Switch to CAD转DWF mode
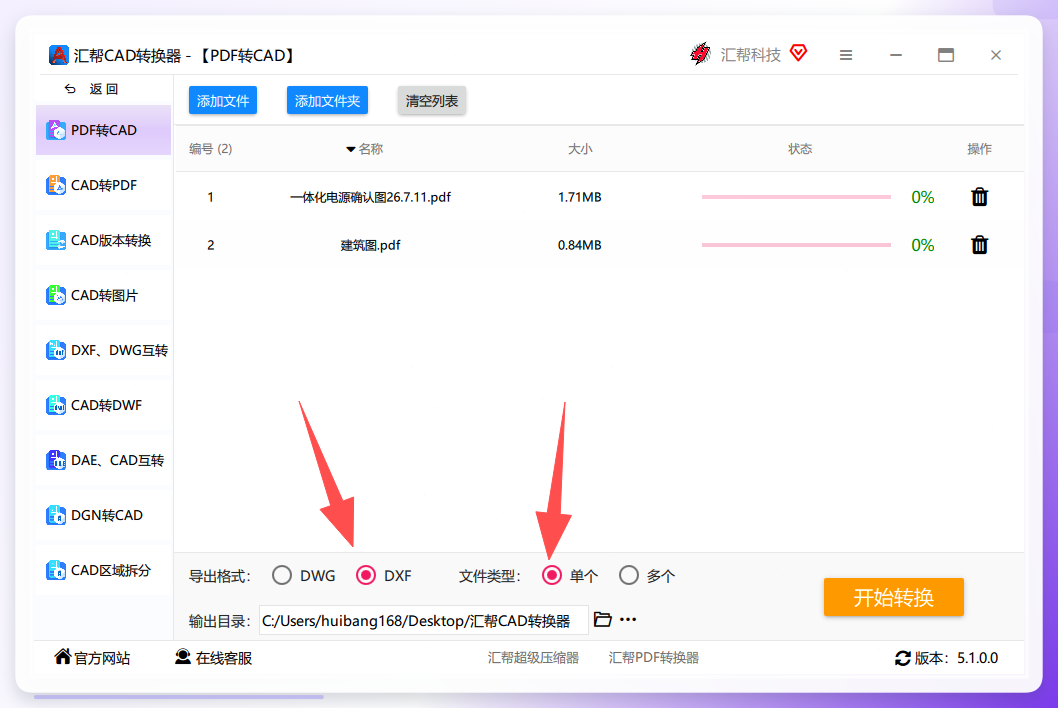The width and height of the screenshot is (1058, 708). 104,405
